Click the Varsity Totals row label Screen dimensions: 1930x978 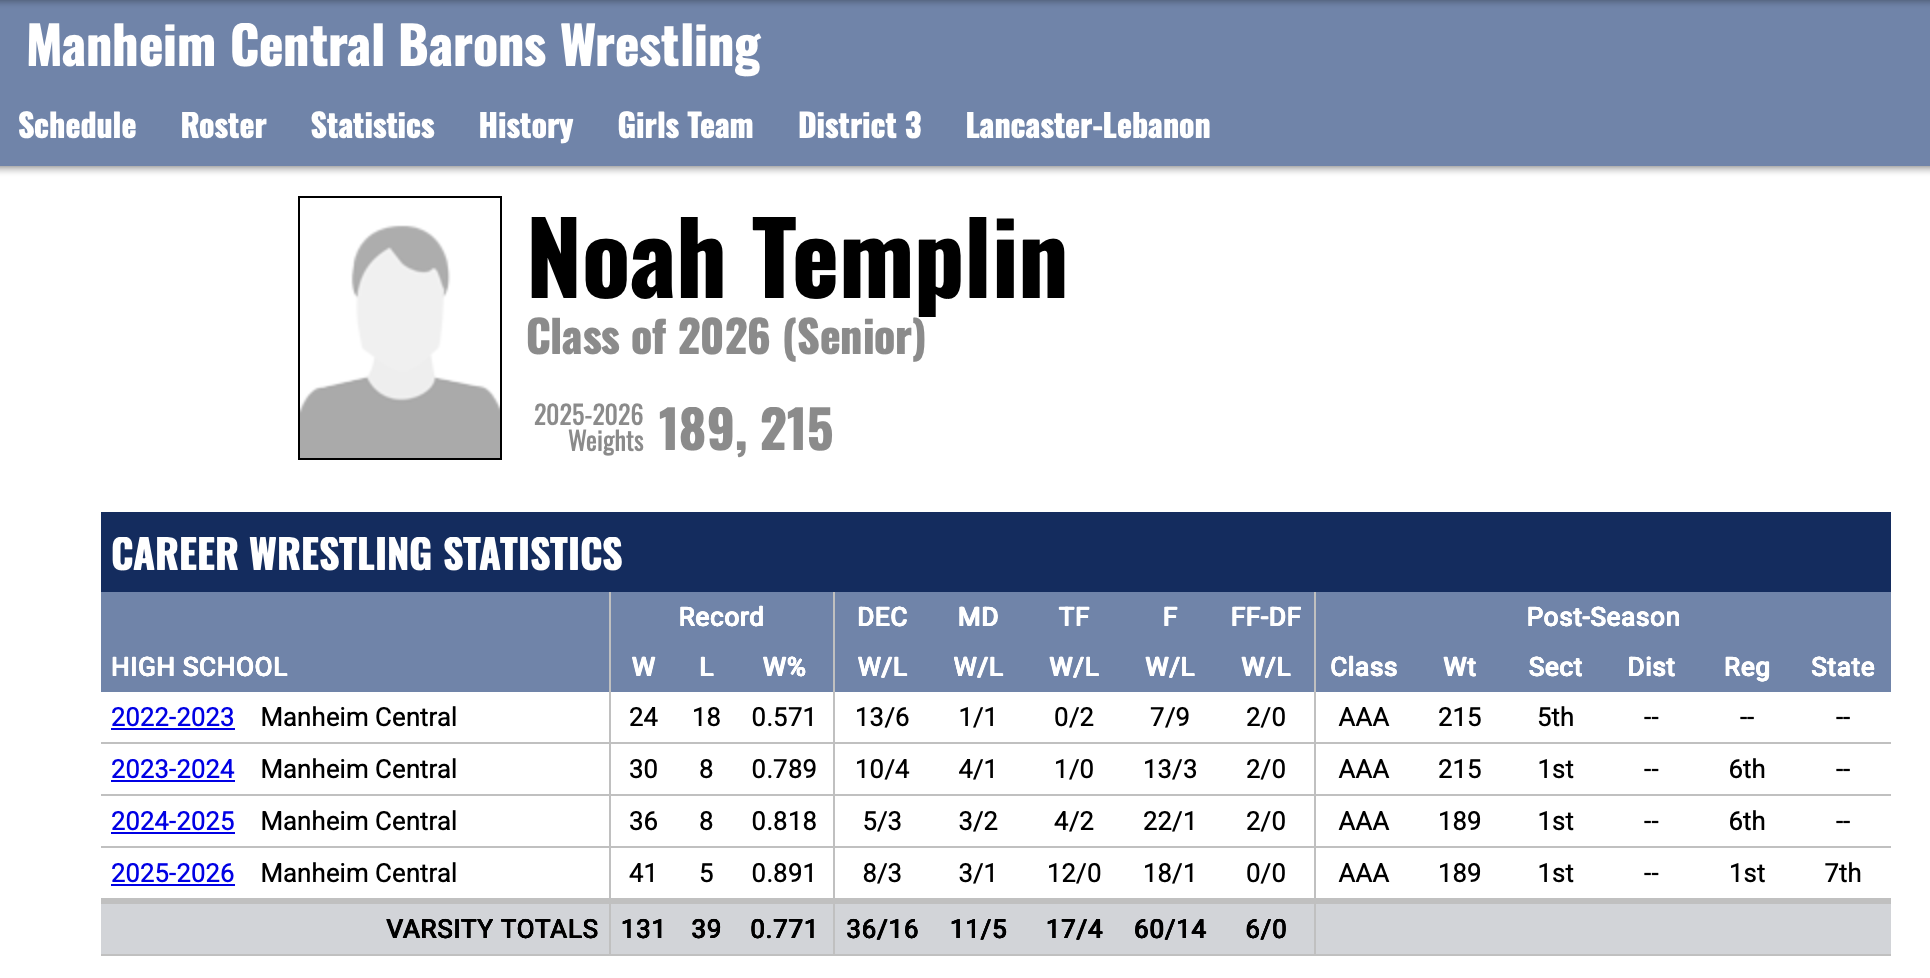(491, 929)
